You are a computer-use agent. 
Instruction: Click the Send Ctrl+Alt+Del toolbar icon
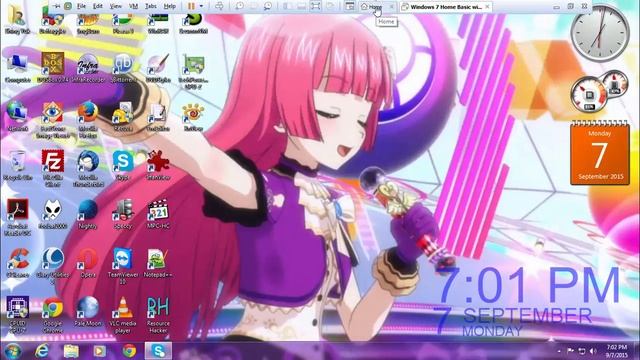(x=219, y=6)
